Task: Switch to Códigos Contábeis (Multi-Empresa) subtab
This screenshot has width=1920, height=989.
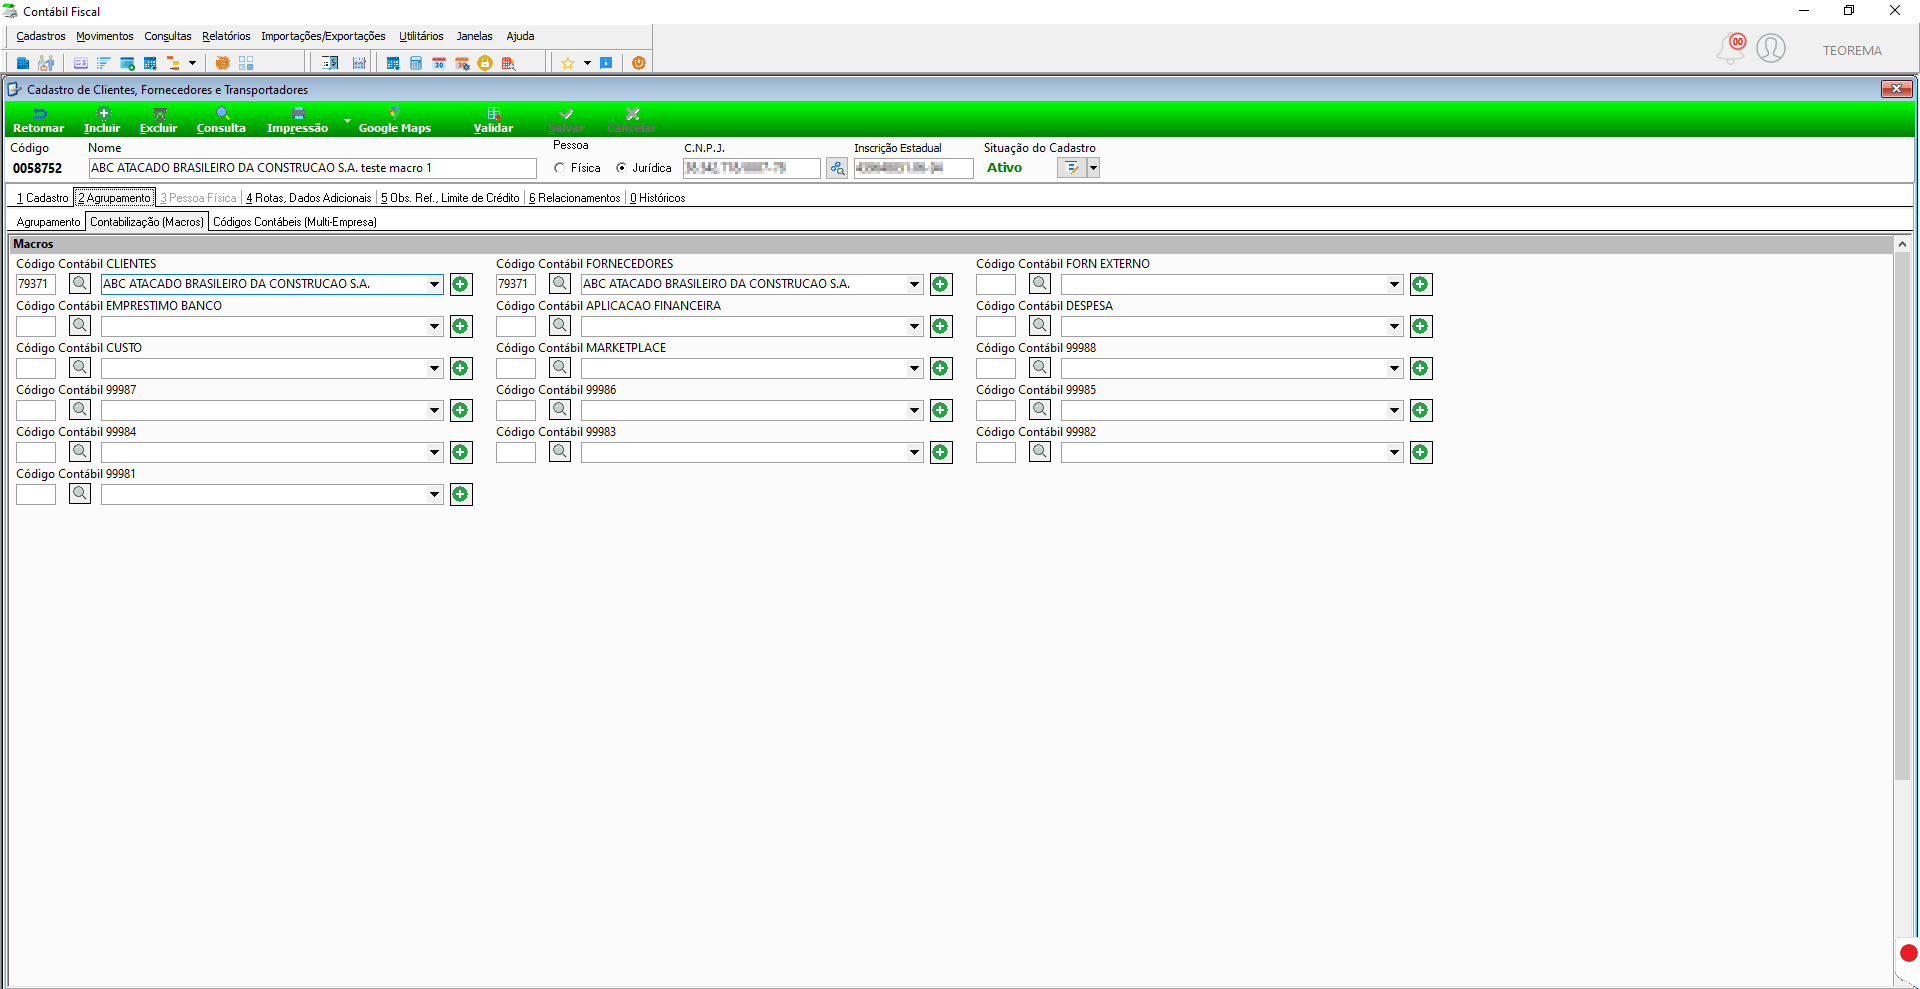Action: click(x=295, y=222)
